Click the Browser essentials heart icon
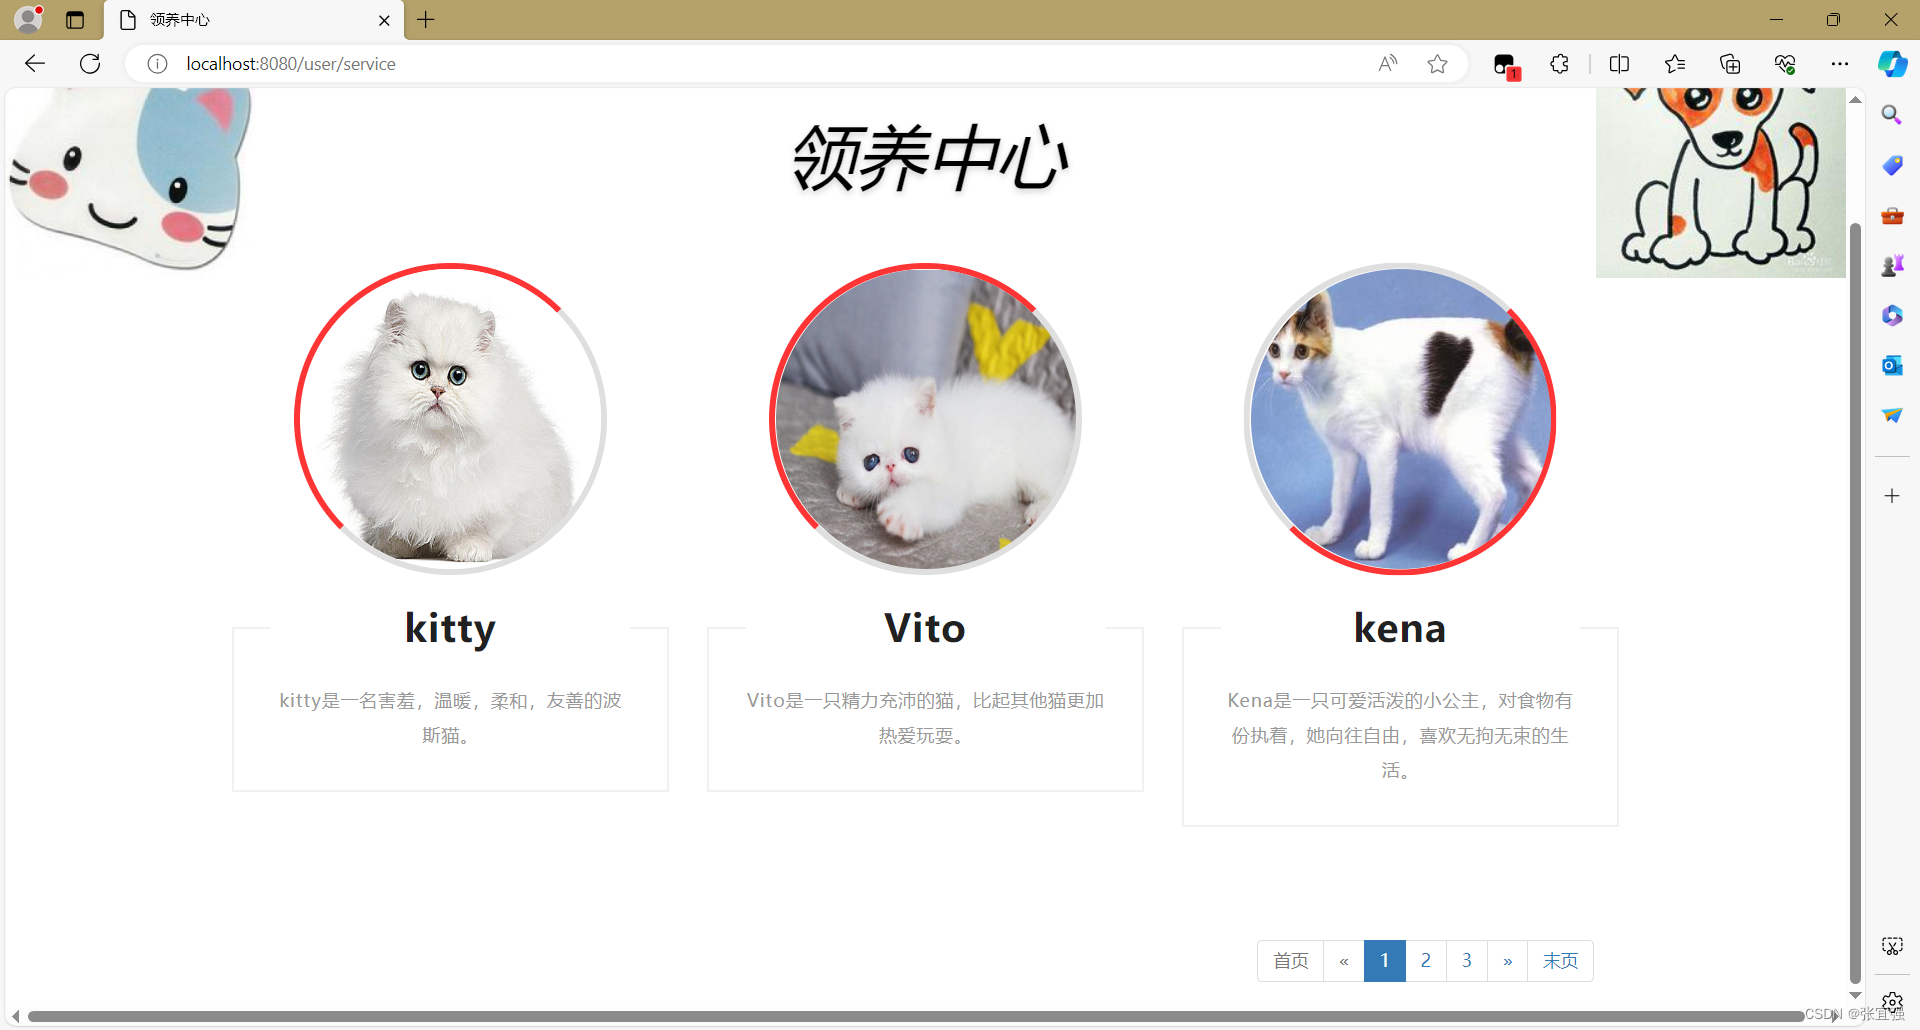Image resolution: width=1920 pixels, height=1030 pixels. click(x=1786, y=63)
